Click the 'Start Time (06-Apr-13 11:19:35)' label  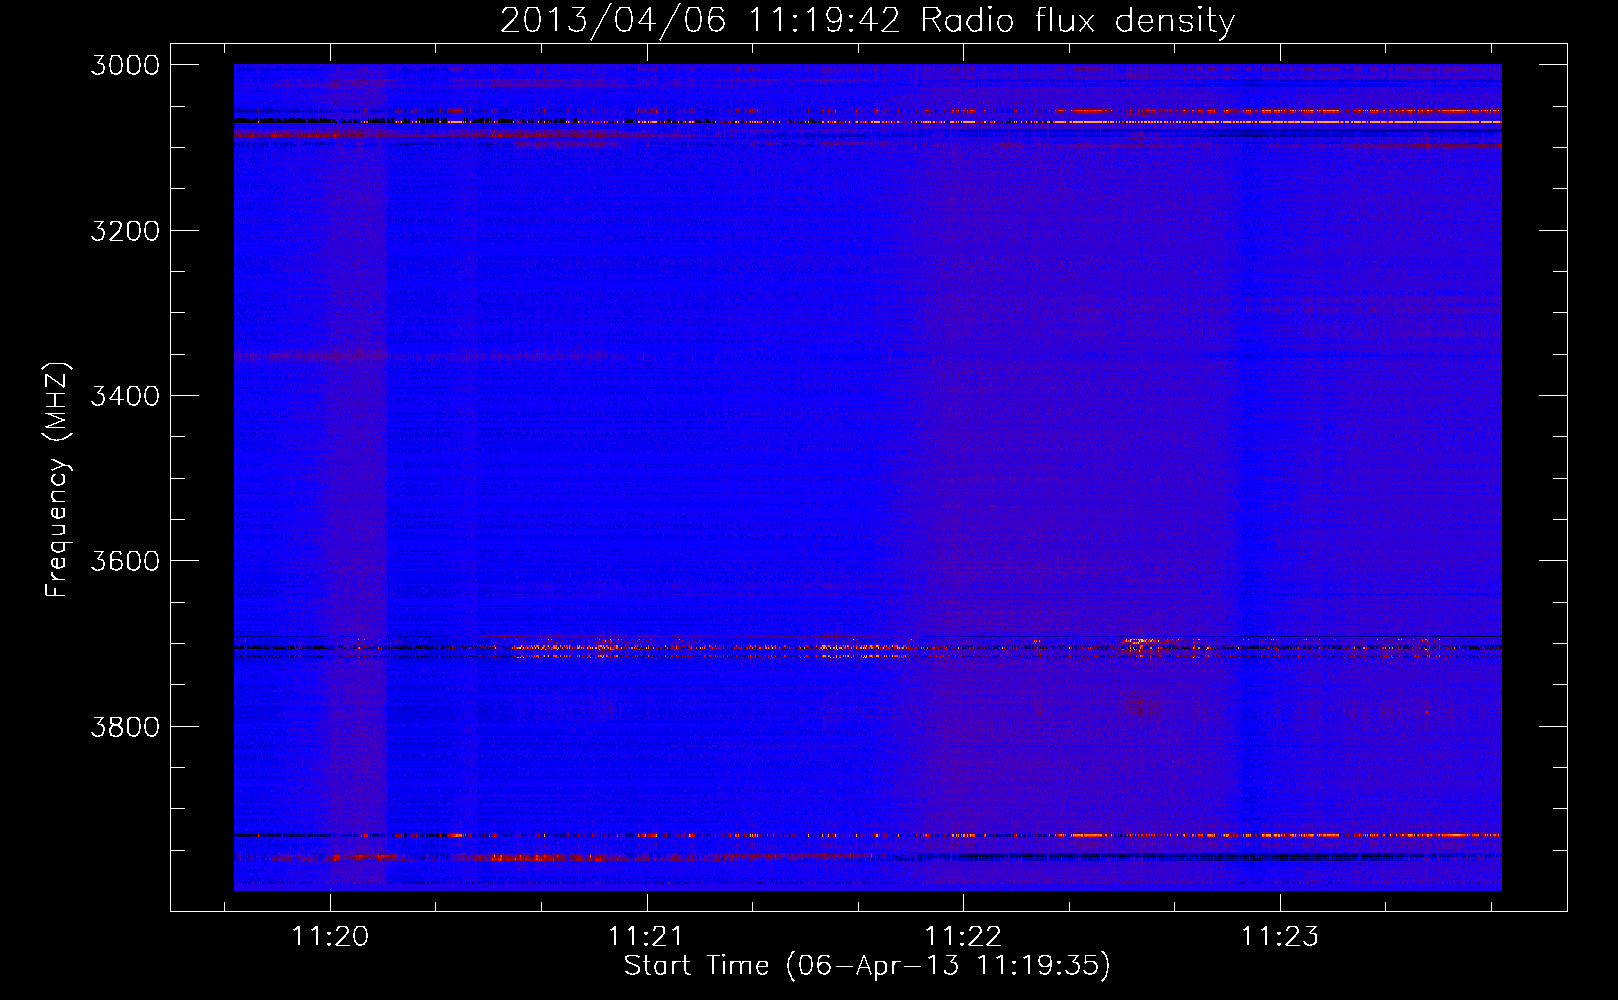[867, 966]
